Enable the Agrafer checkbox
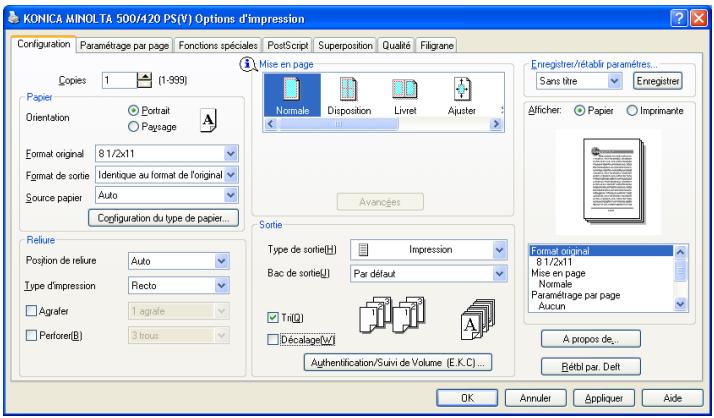714x418 pixels. tap(31, 311)
